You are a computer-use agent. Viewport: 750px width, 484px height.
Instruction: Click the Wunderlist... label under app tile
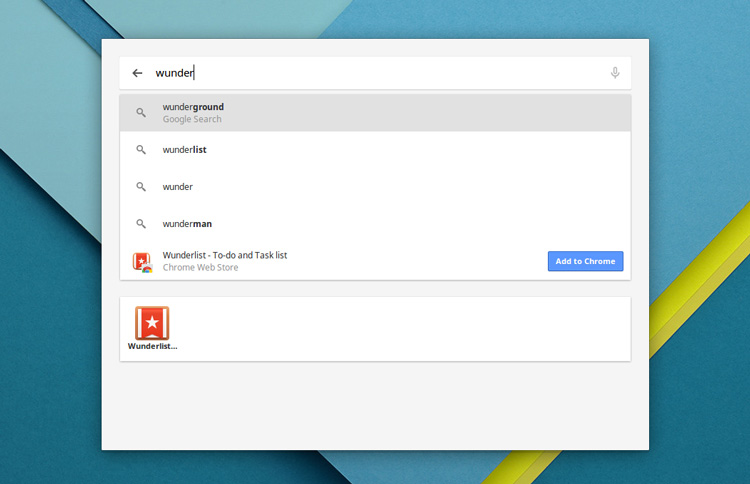[152, 346]
